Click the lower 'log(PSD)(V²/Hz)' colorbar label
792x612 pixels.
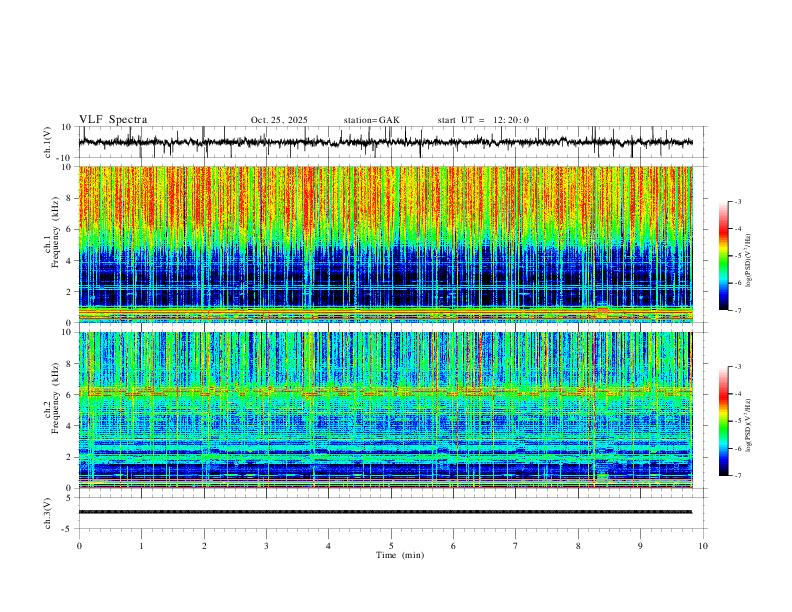[749, 425]
